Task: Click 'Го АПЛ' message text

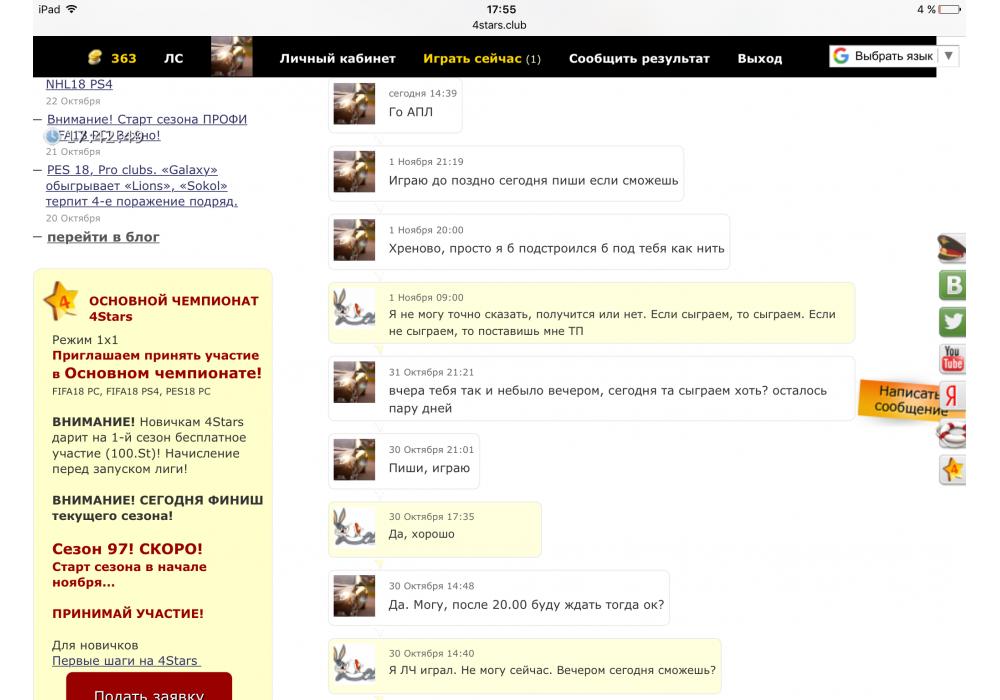Action: (411, 112)
